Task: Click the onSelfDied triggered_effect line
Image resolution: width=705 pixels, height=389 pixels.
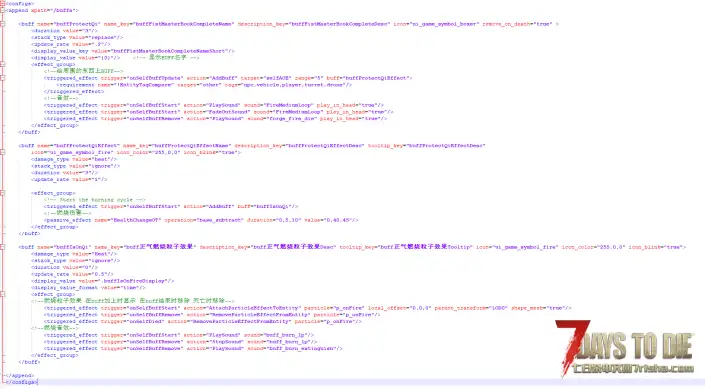Action: click(x=203, y=321)
